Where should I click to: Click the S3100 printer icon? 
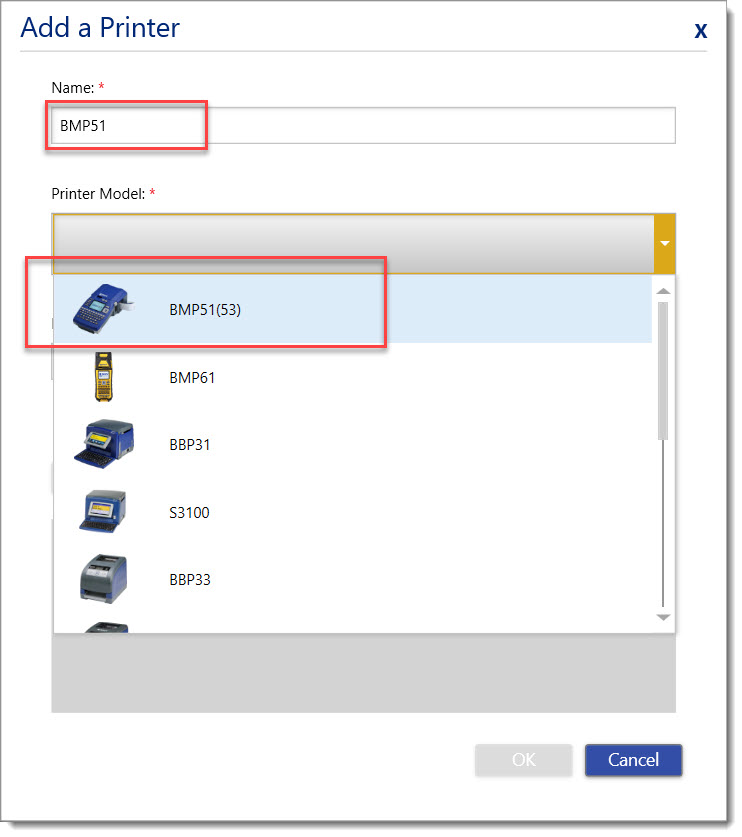coord(103,512)
